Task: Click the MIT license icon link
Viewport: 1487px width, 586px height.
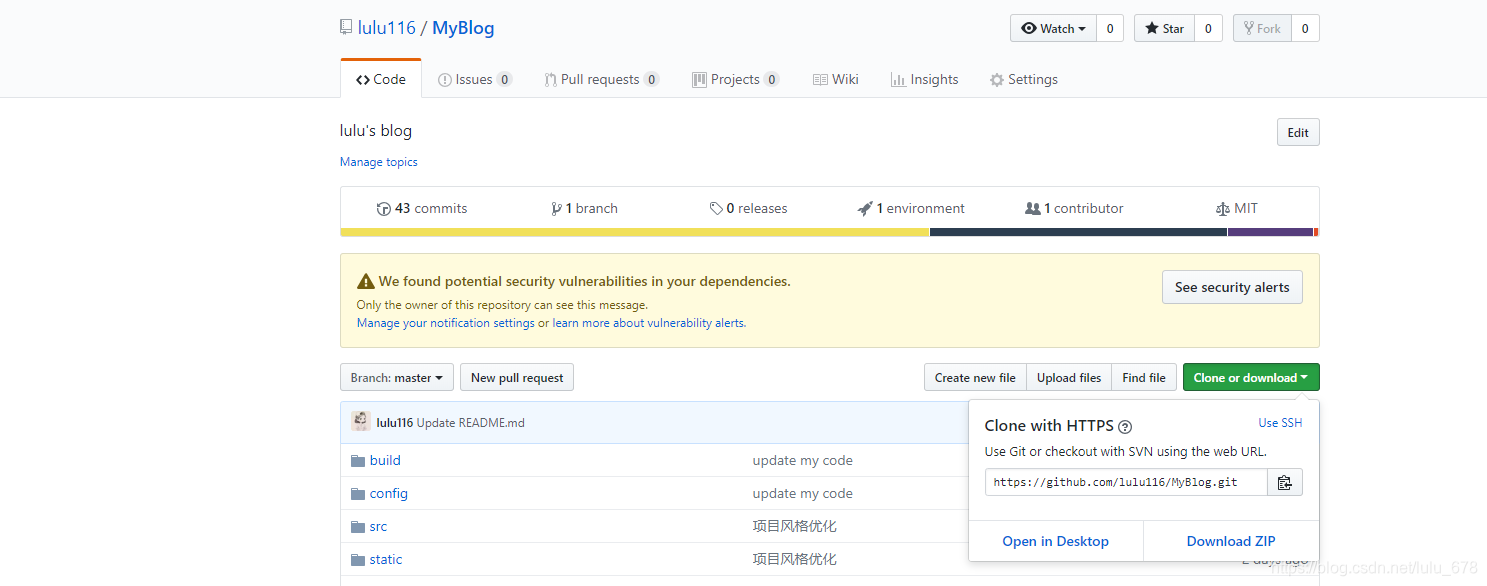Action: (x=1222, y=209)
